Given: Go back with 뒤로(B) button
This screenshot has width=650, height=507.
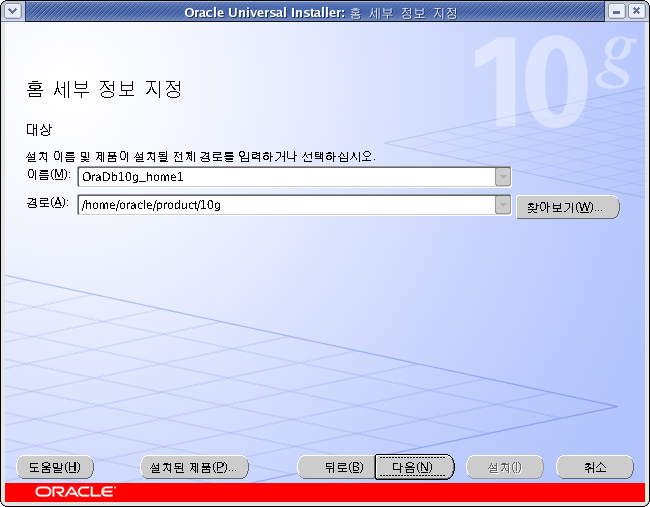Looking at the screenshot, I should 336,467.
